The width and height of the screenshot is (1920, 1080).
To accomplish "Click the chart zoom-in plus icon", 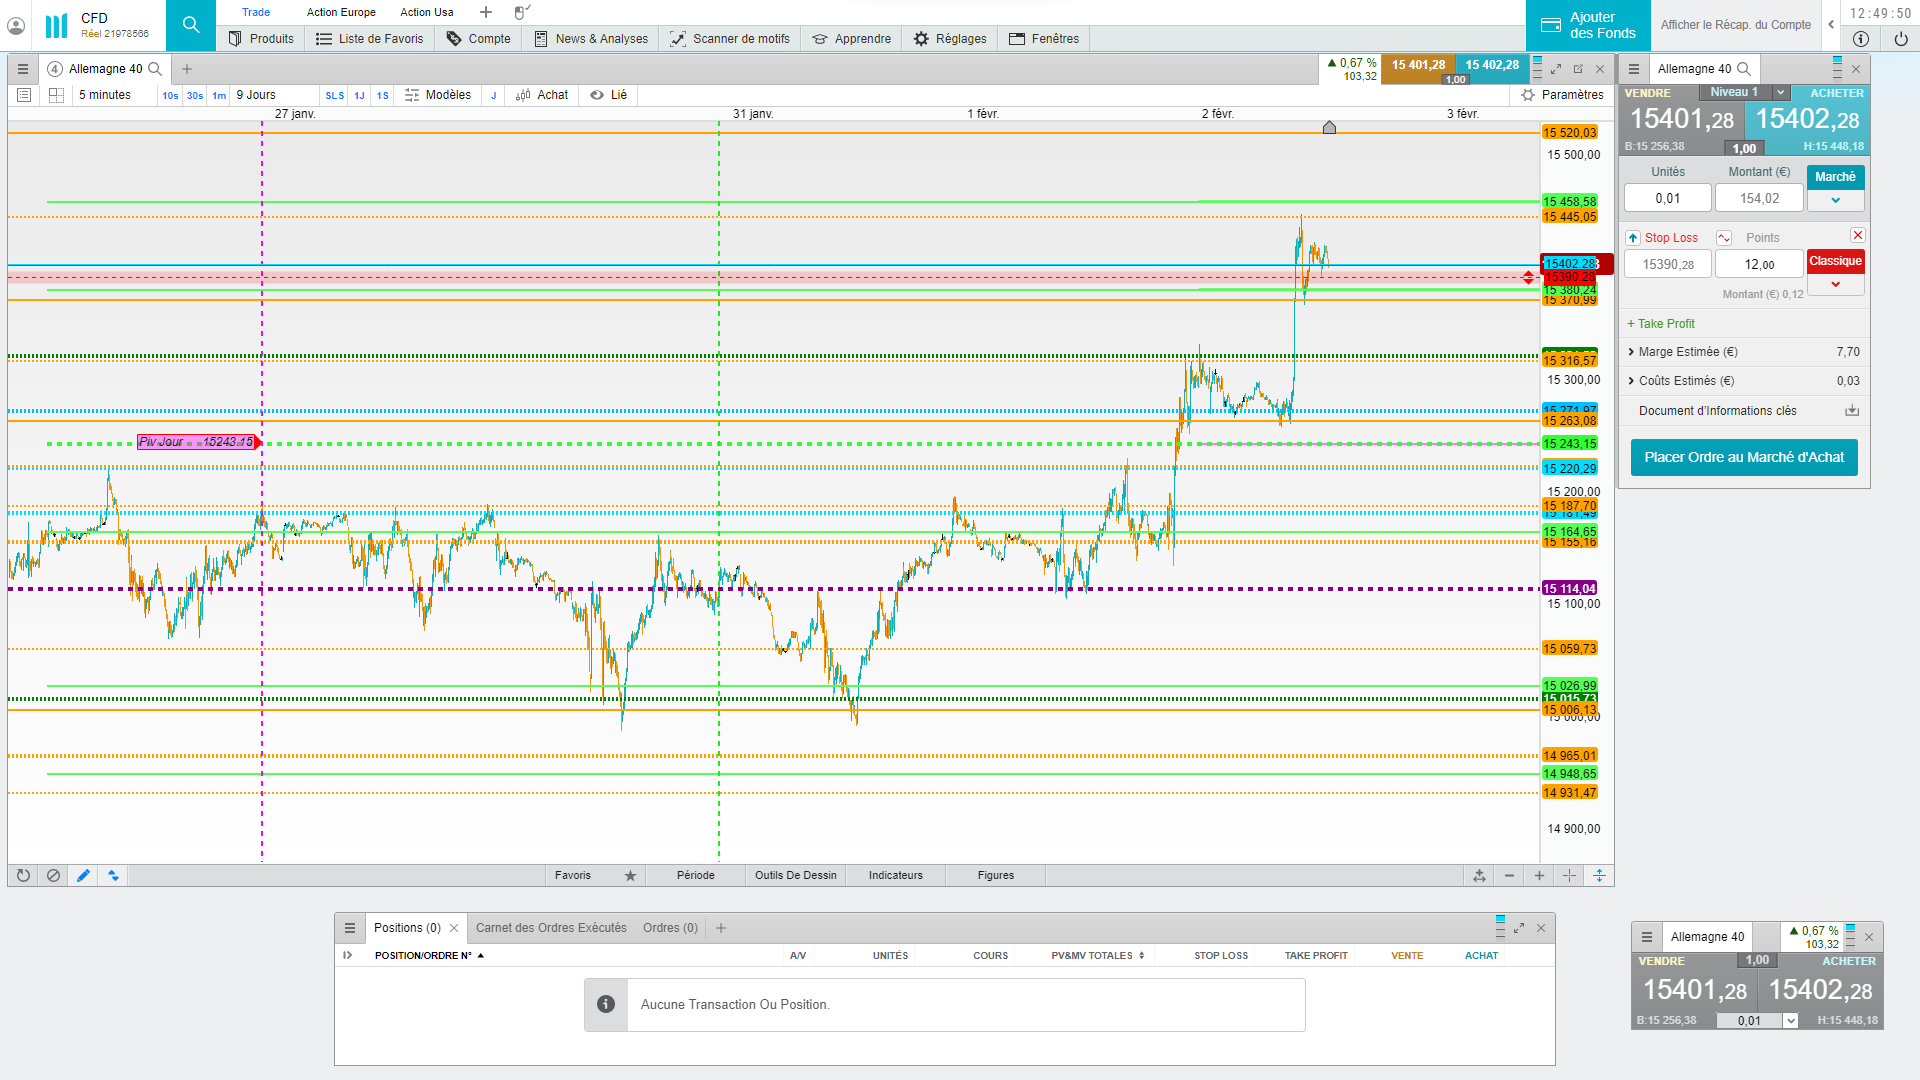I will pyautogui.click(x=1539, y=875).
